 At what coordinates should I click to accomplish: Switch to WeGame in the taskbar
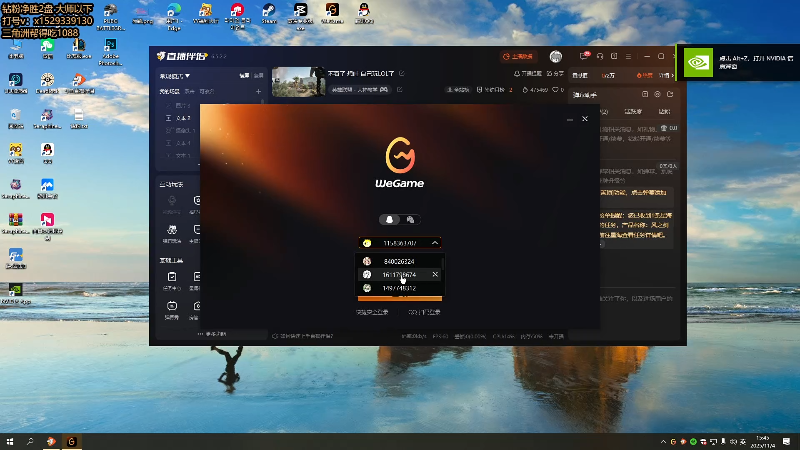71,441
